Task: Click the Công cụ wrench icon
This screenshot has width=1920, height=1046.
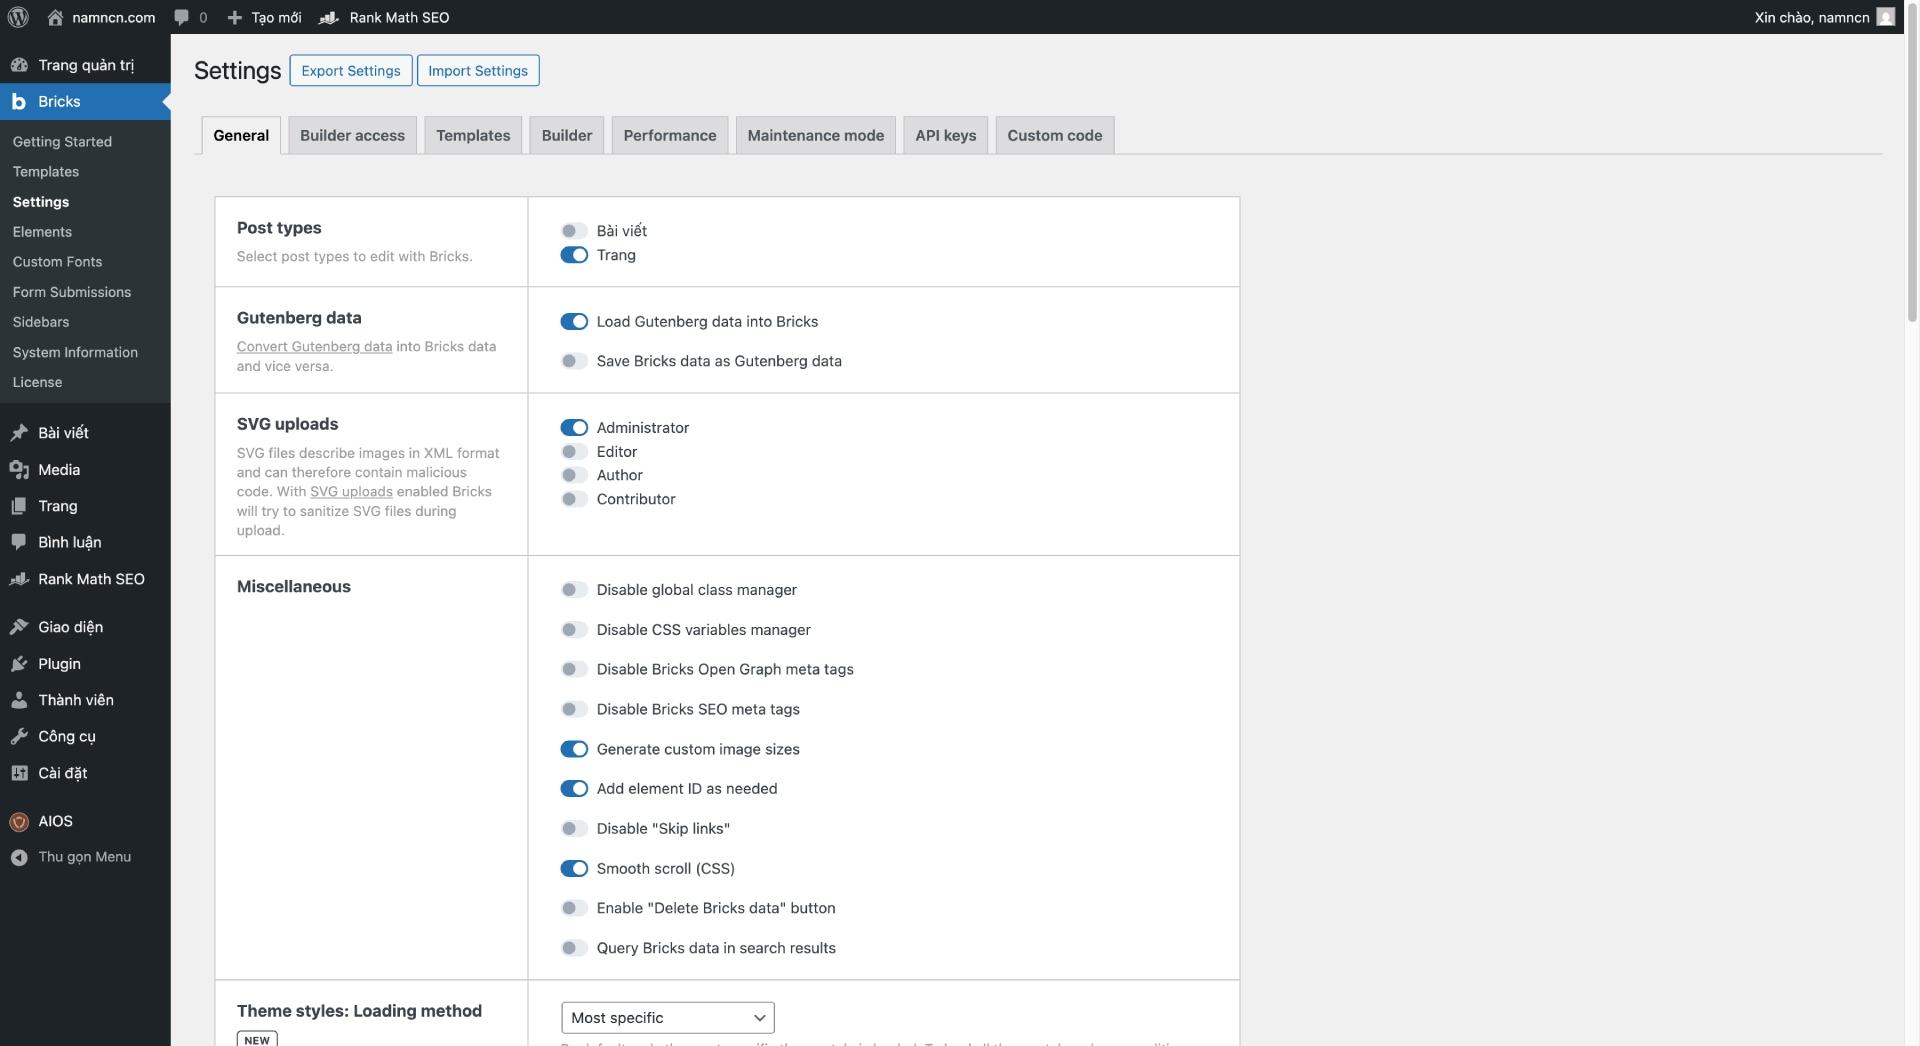Action: pos(19,736)
